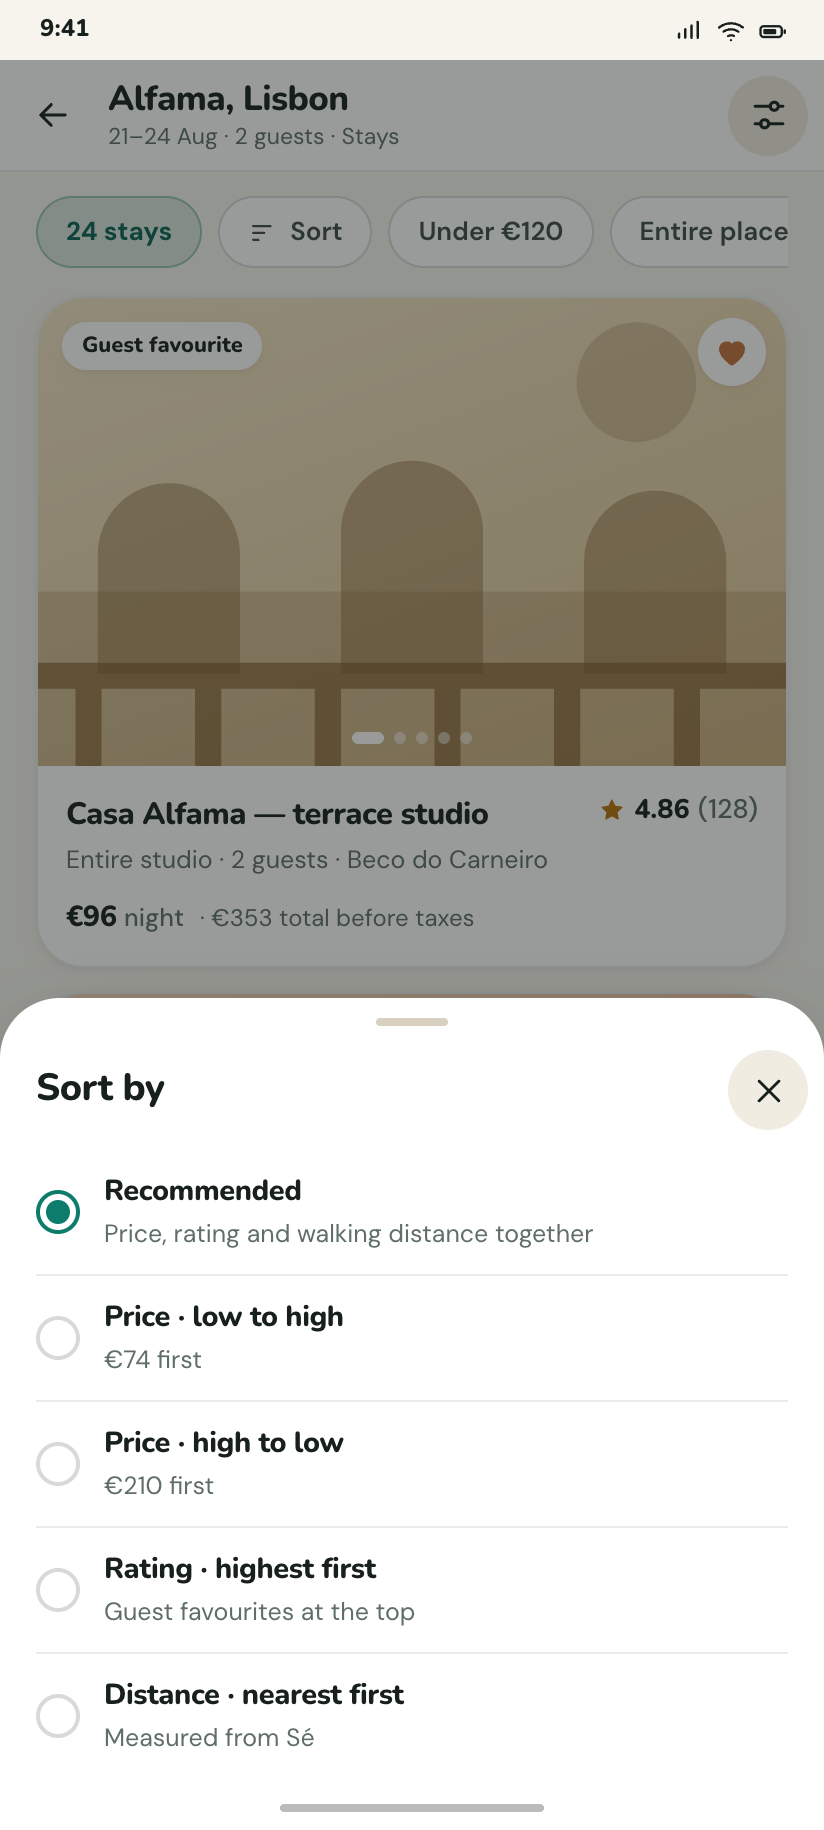The image size is (824, 1830).
Task: Tap the photo carousel page dots
Action: [x=412, y=738]
